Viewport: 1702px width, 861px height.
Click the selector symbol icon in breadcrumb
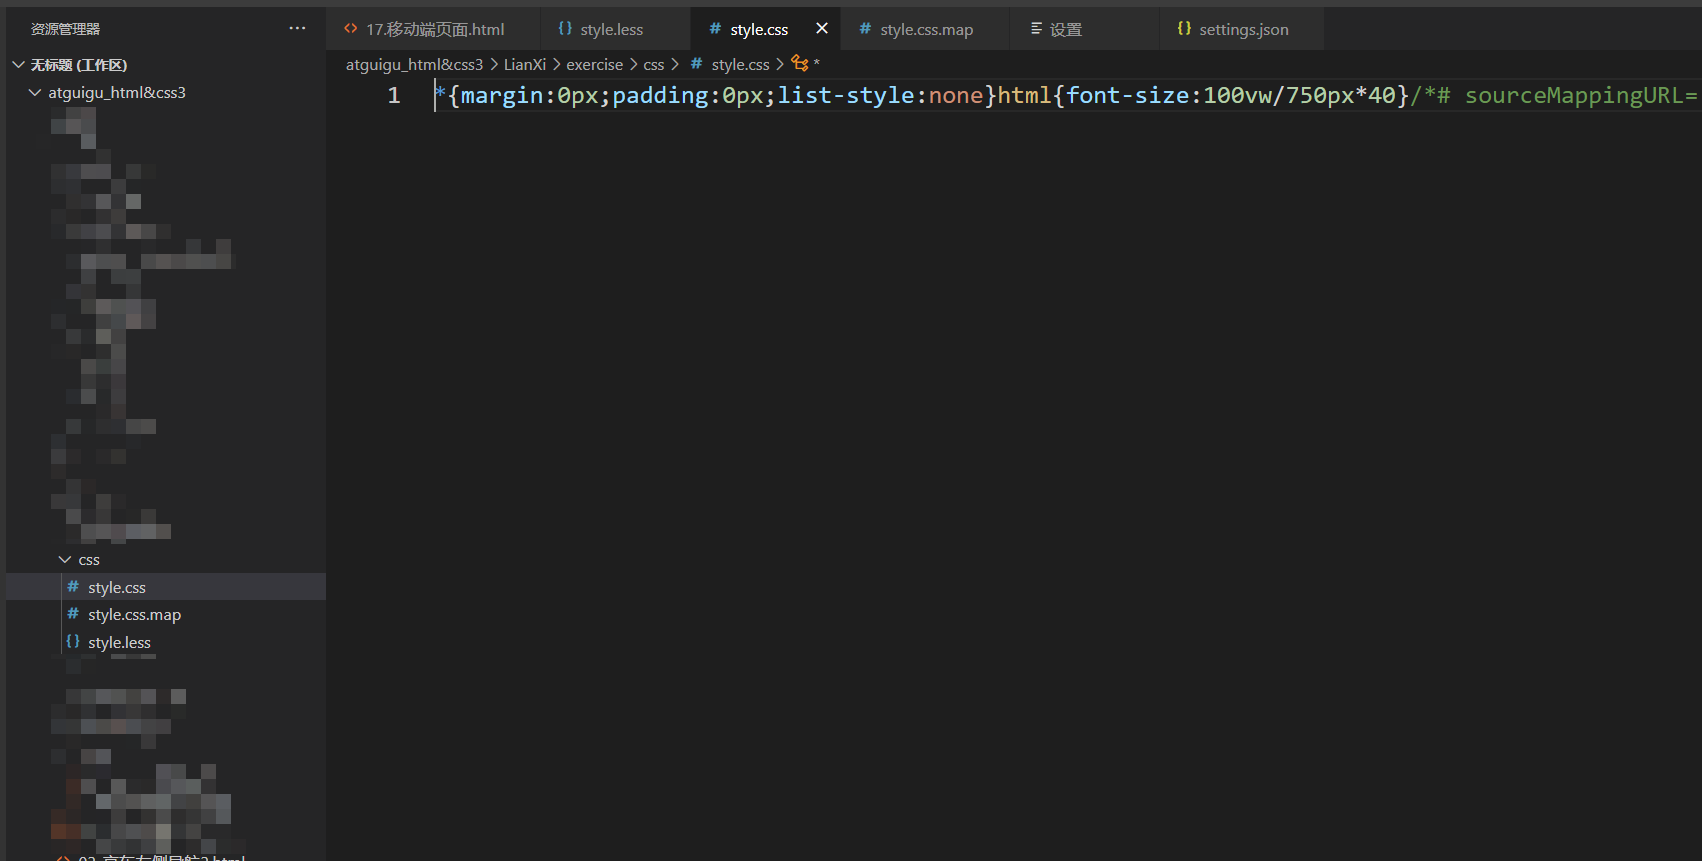click(x=799, y=63)
